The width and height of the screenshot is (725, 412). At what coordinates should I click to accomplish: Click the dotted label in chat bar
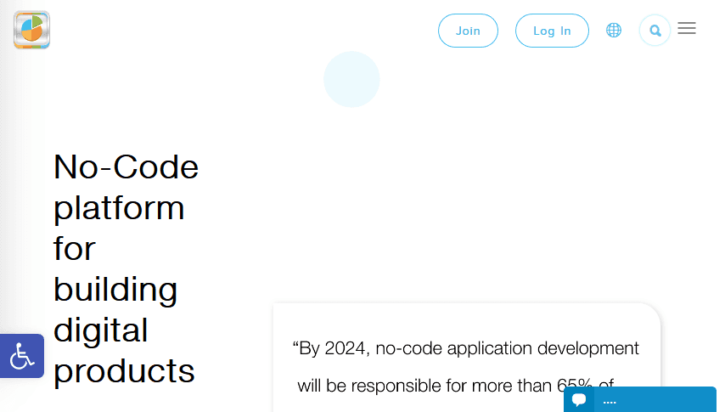point(610,402)
